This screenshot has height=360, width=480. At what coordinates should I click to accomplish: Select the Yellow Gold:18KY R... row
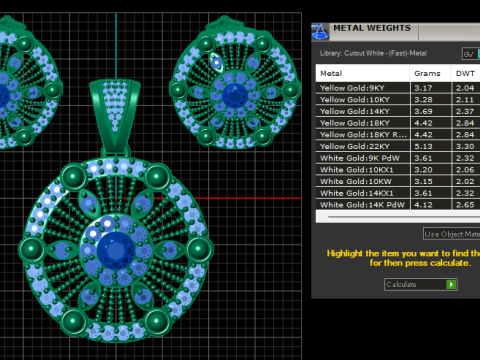coord(398,135)
